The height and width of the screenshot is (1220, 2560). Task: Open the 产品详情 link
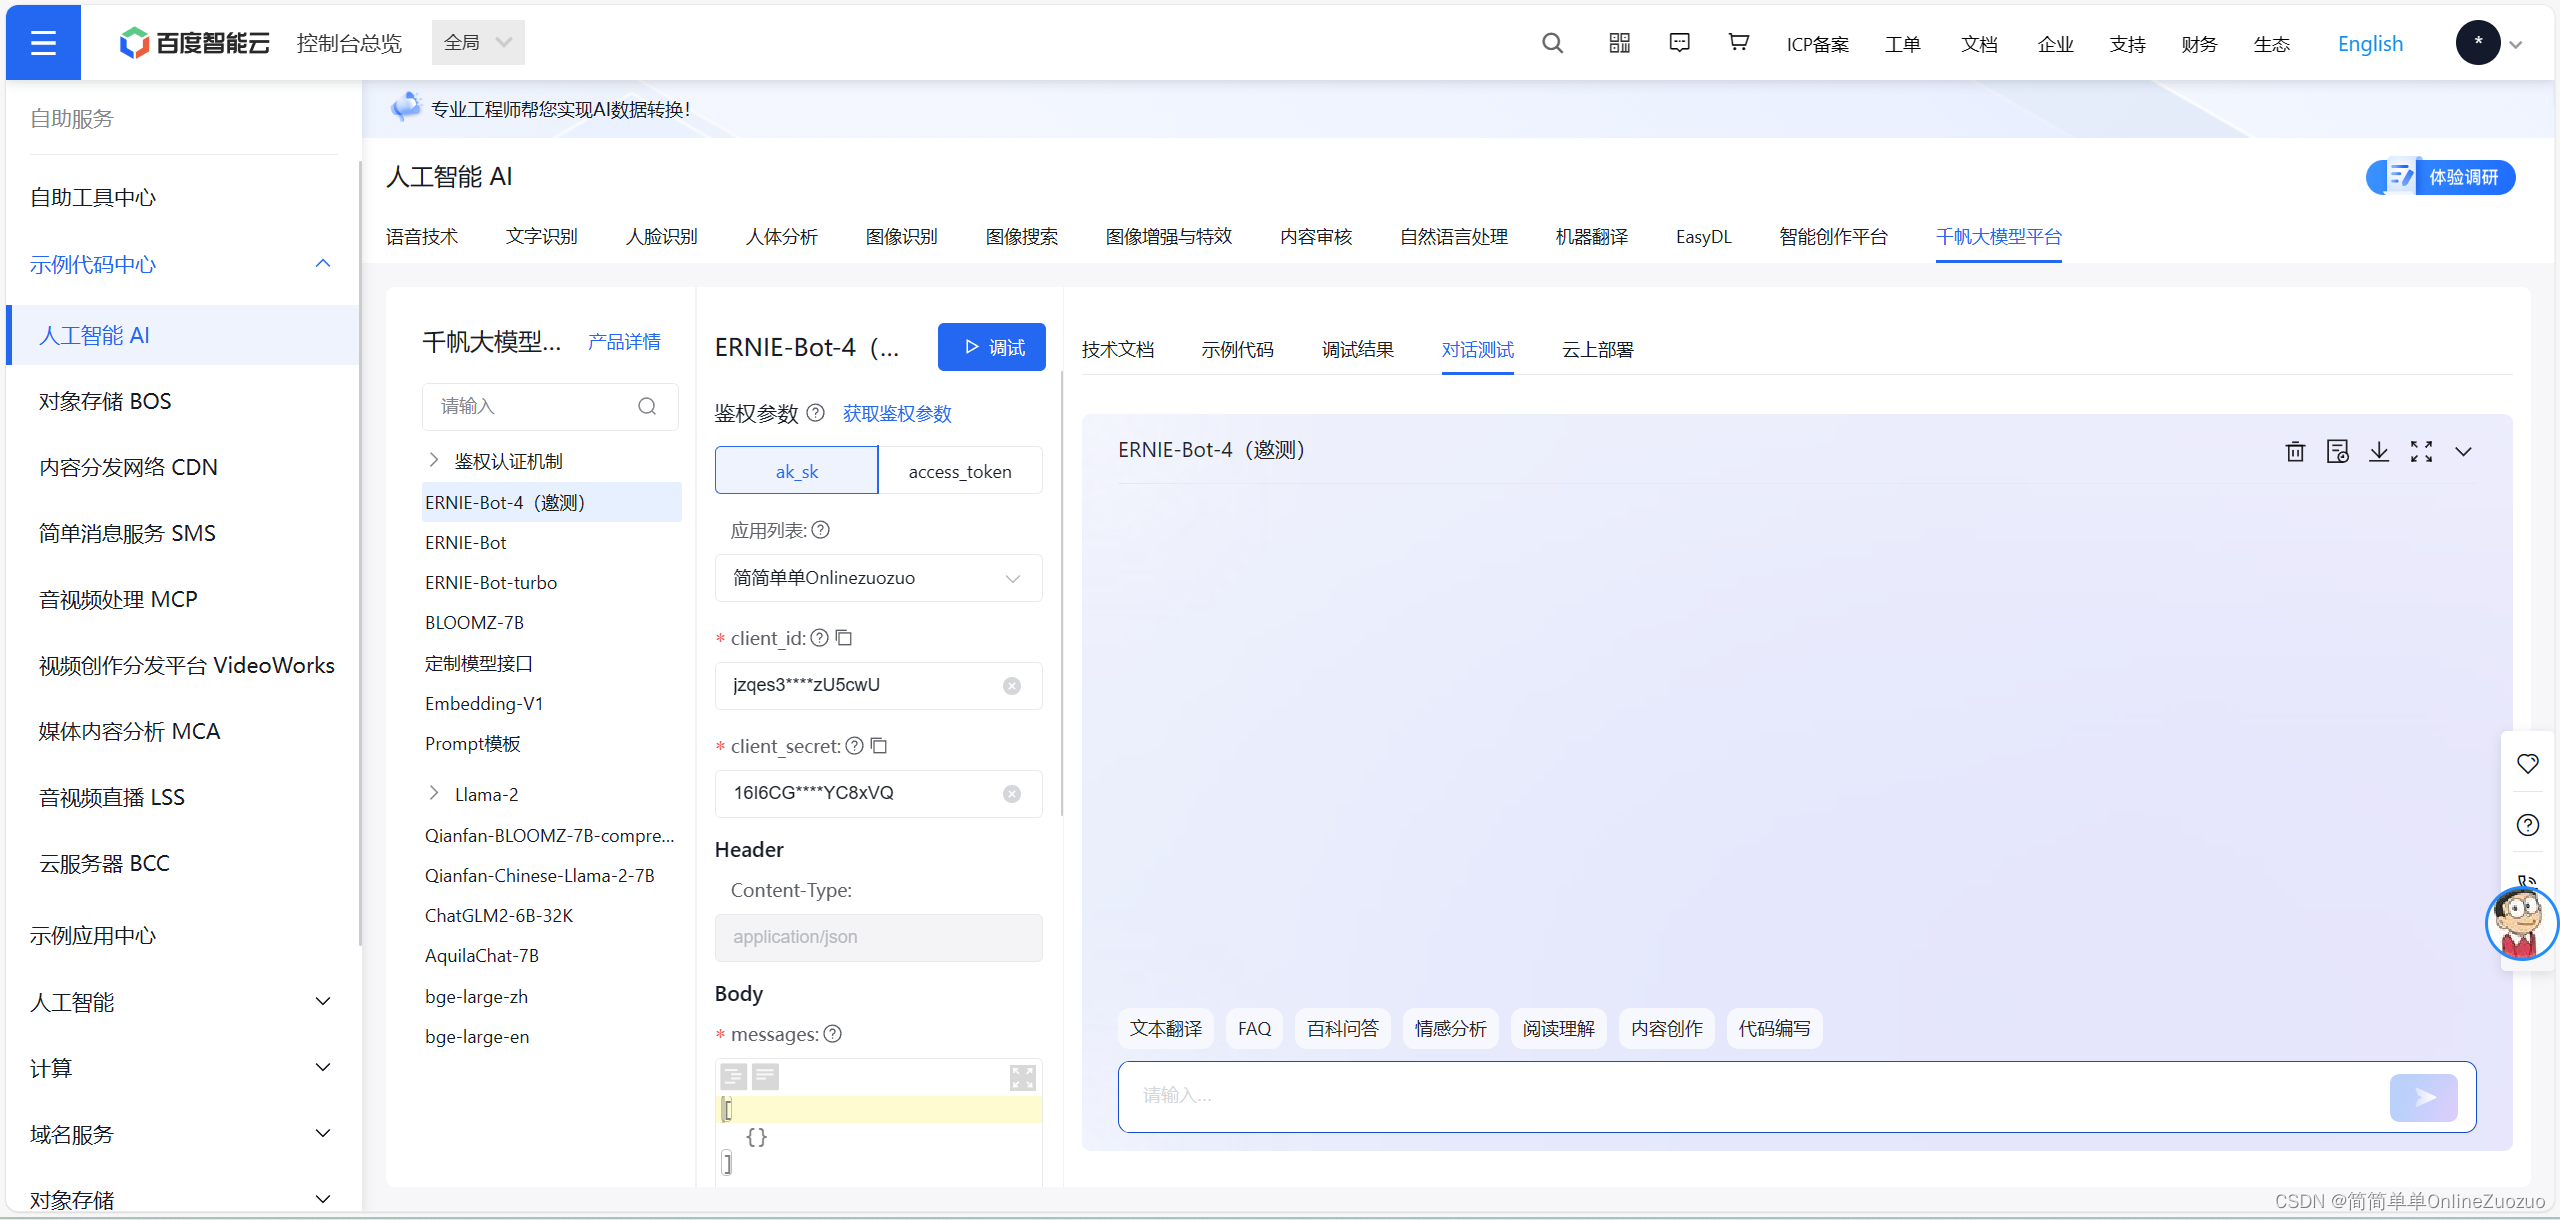click(x=624, y=342)
